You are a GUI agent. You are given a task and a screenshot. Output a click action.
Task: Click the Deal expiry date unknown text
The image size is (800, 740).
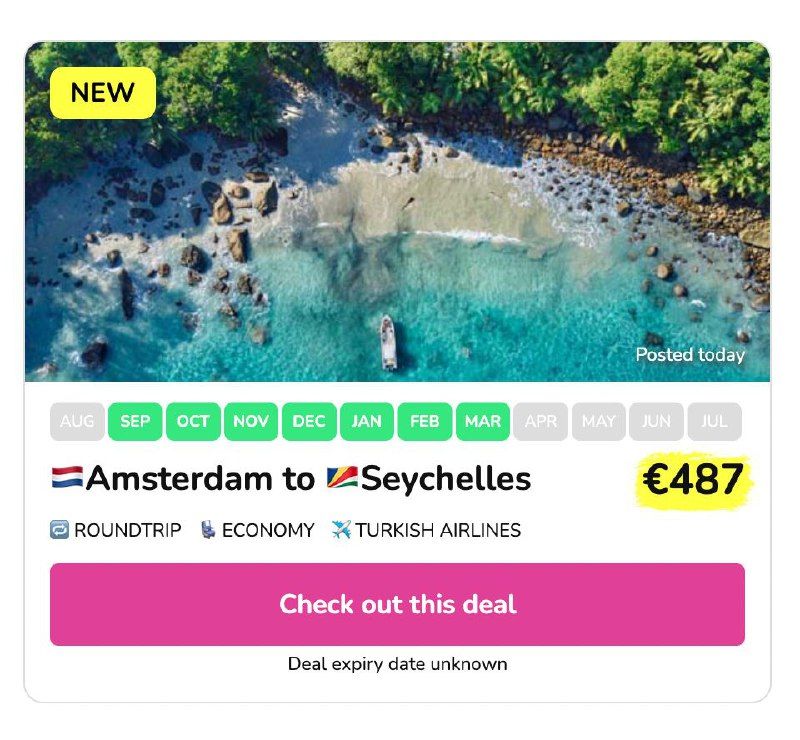397,664
